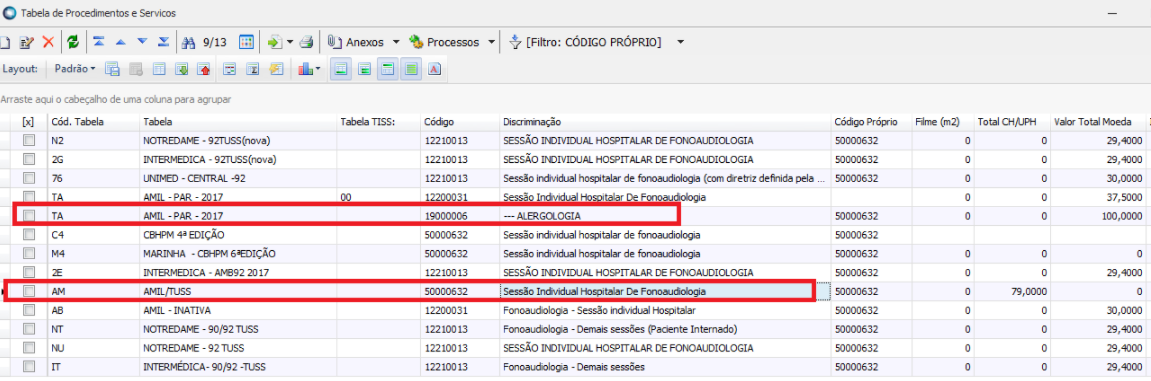Check the box for AMIL - INATIVA row
The height and width of the screenshot is (381, 1151).
point(28,311)
